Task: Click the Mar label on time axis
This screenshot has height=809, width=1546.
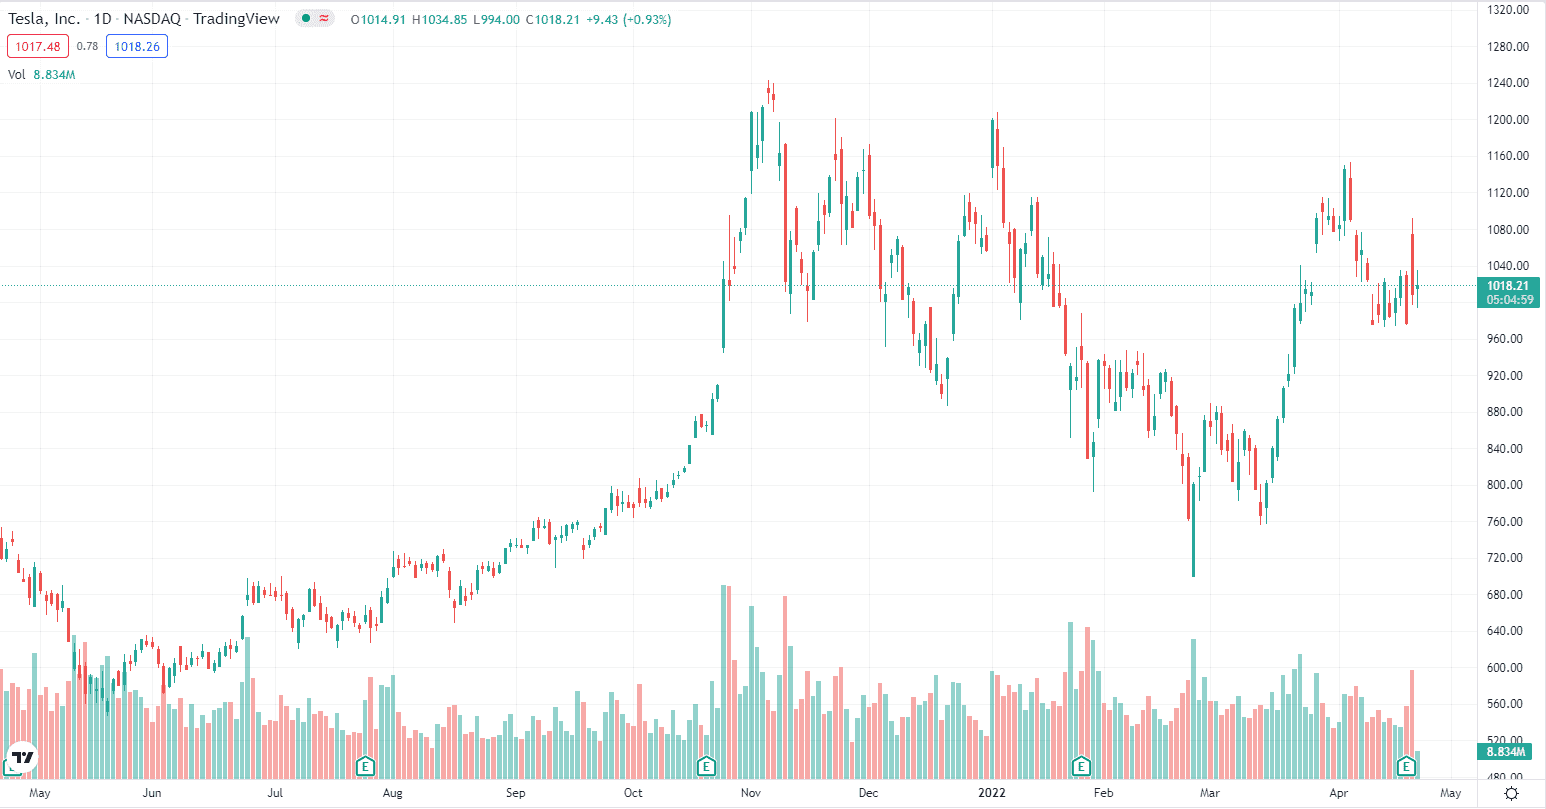Action: (x=1210, y=794)
